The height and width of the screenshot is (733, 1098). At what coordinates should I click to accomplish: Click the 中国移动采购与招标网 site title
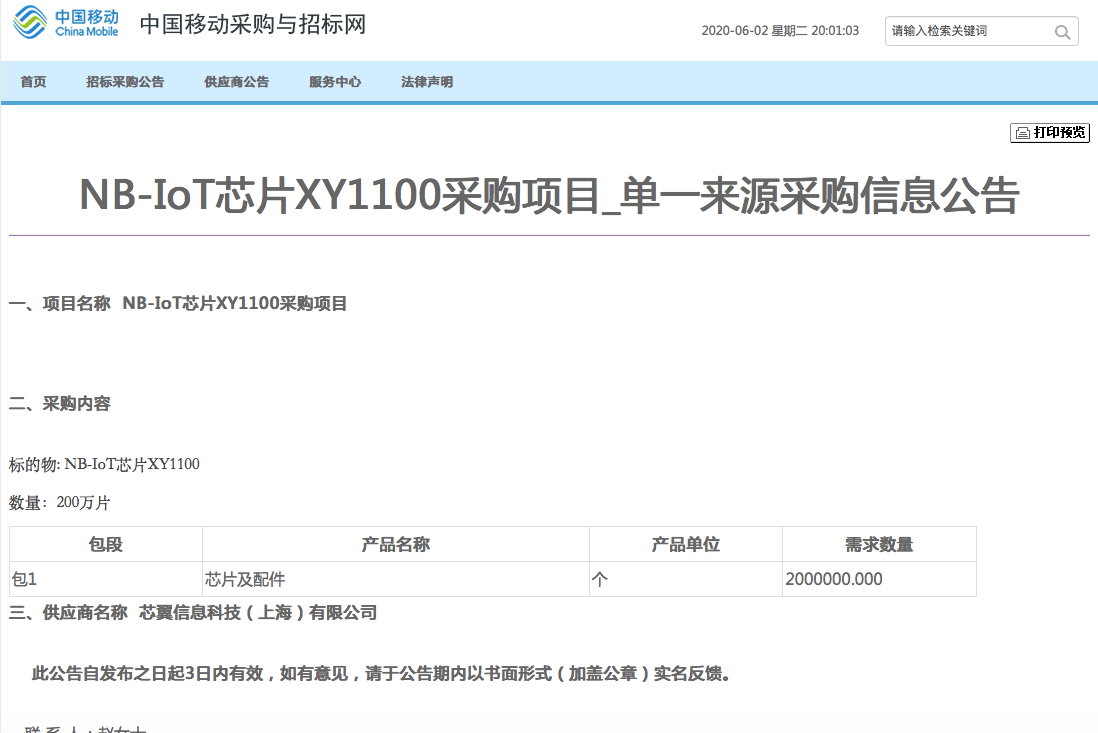click(252, 25)
